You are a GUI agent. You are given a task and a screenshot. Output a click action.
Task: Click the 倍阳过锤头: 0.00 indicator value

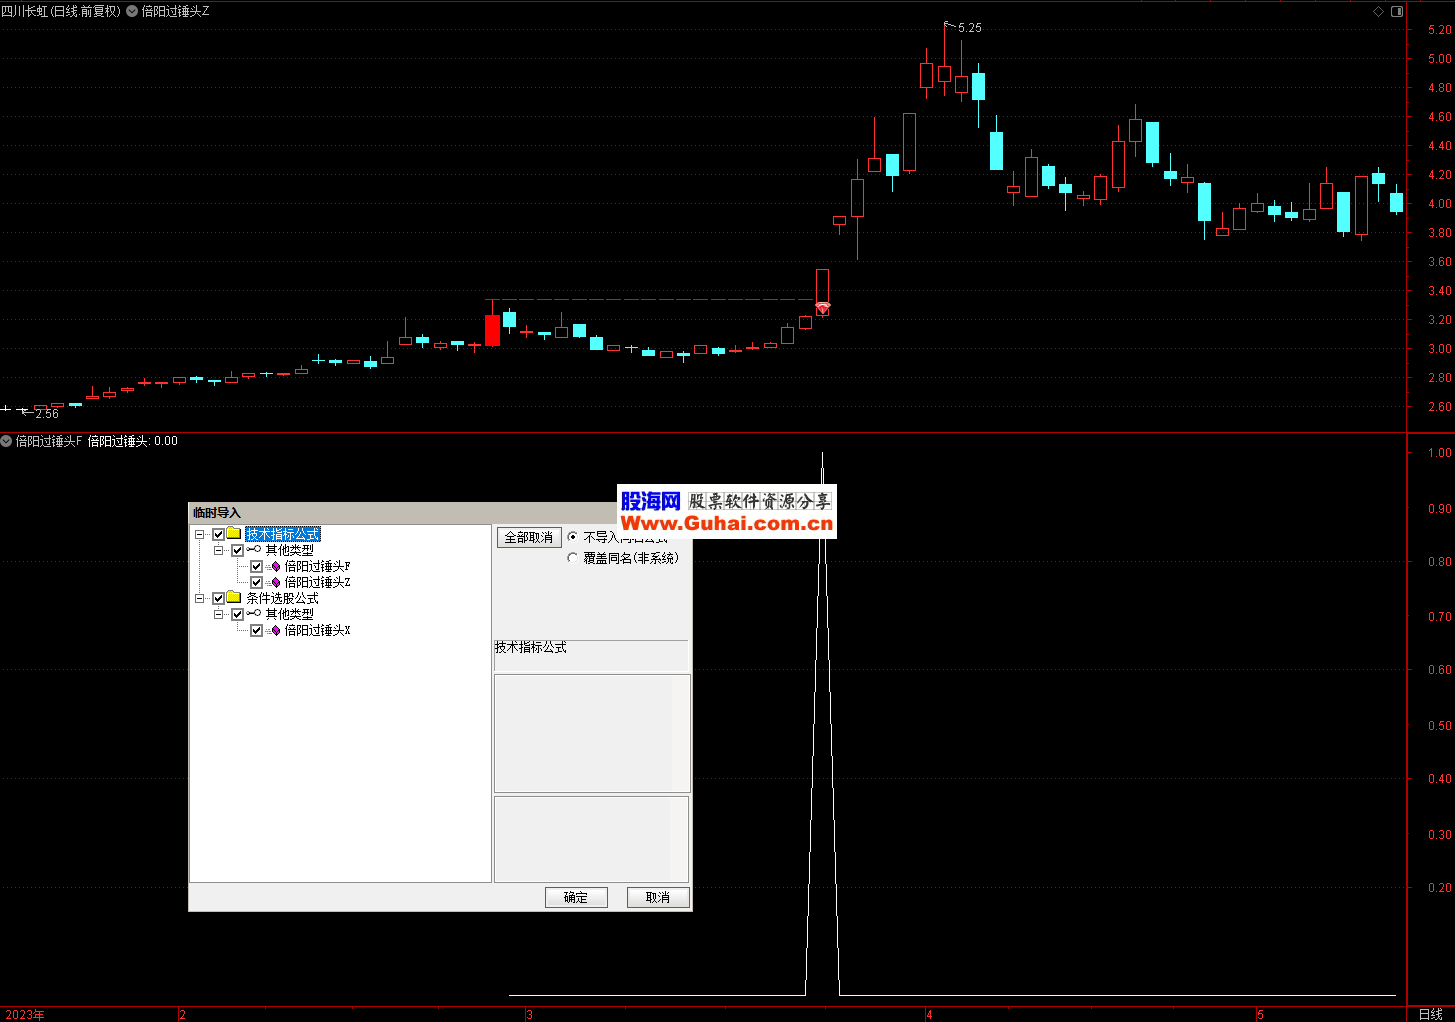tap(133, 441)
